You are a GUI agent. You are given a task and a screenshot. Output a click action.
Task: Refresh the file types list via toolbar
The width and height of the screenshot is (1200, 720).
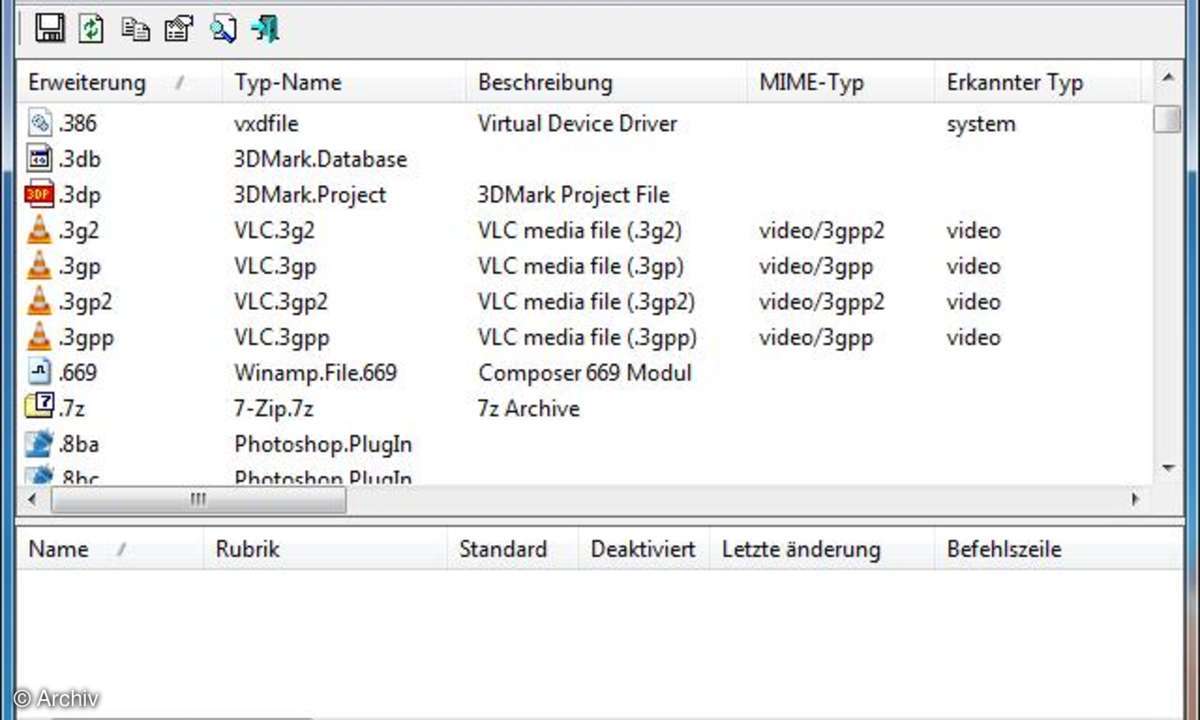click(91, 28)
